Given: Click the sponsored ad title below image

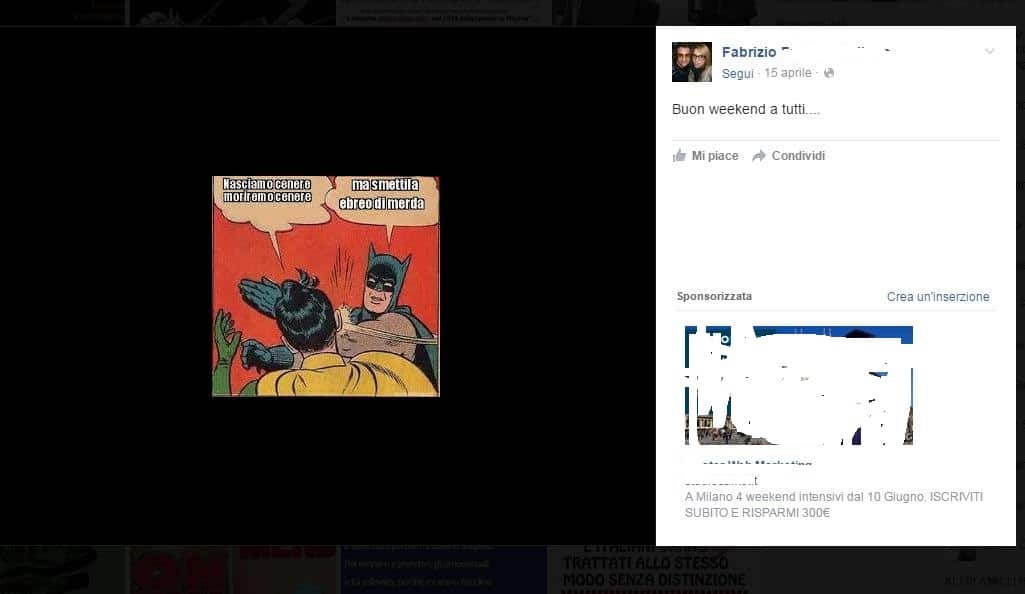Looking at the screenshot, I should coord(748,465).
